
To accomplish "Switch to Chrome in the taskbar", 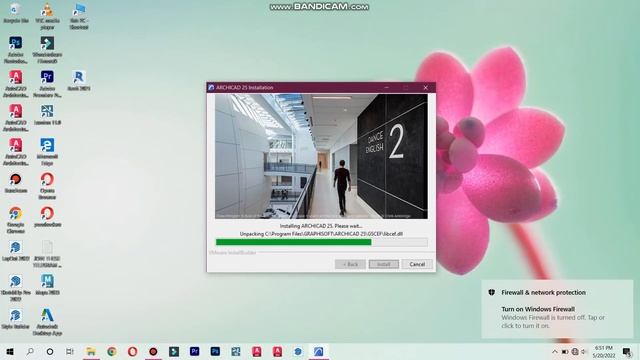I will [111, 351].
